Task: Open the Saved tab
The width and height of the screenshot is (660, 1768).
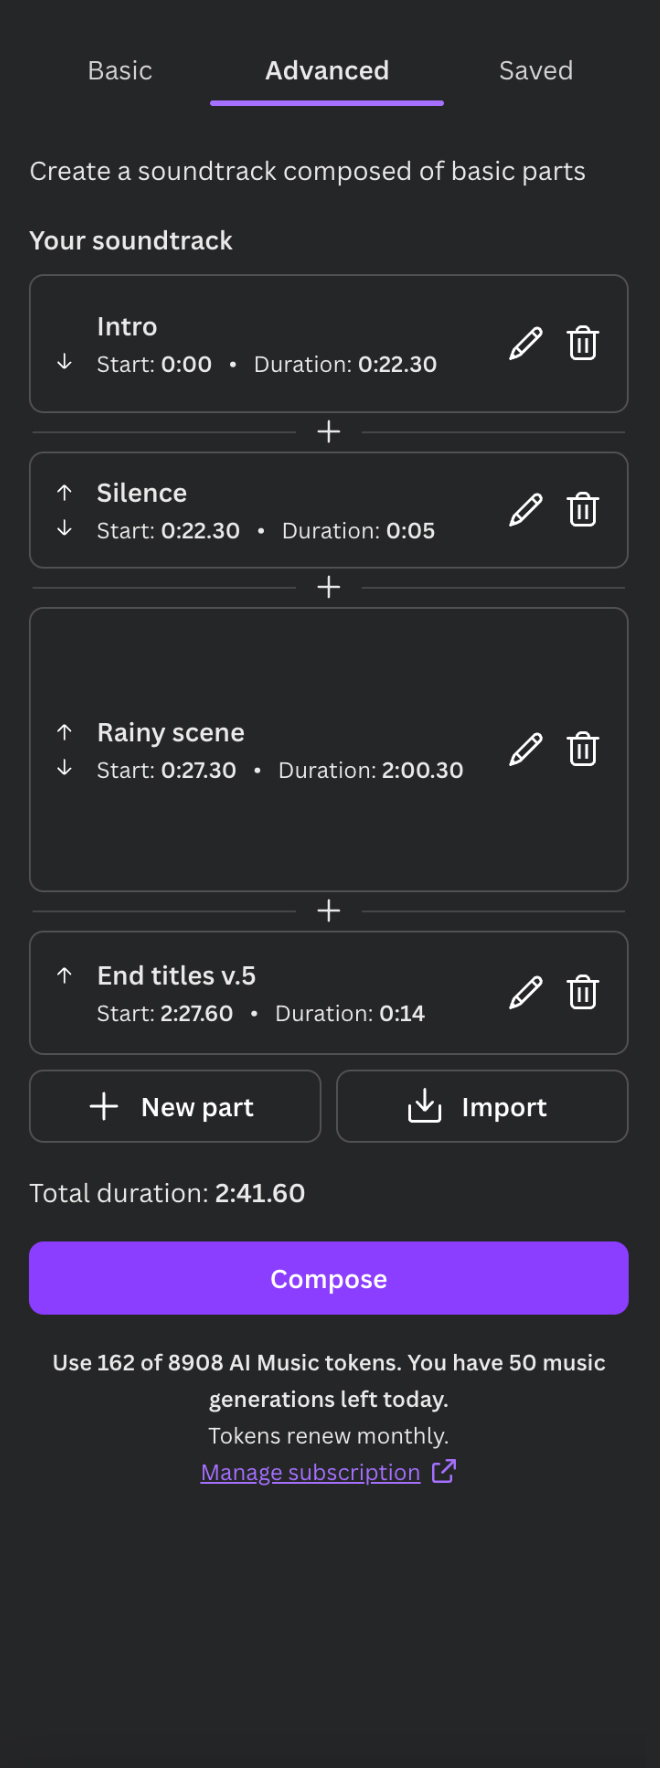Action: tap(536, 71)
